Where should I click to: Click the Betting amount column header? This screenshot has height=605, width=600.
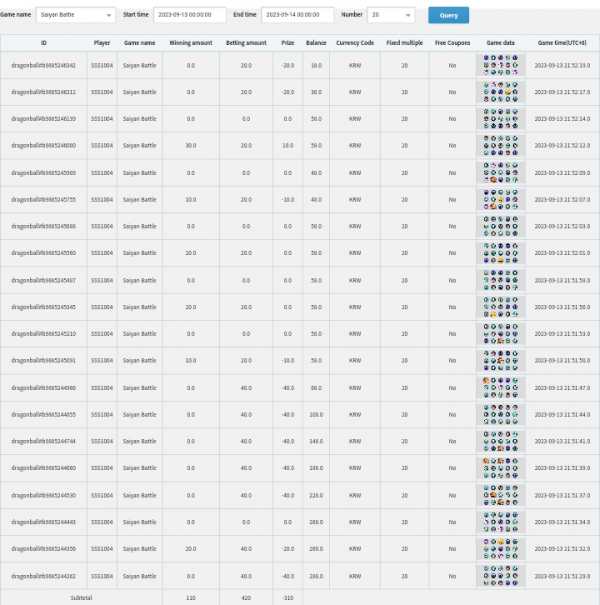246,43
